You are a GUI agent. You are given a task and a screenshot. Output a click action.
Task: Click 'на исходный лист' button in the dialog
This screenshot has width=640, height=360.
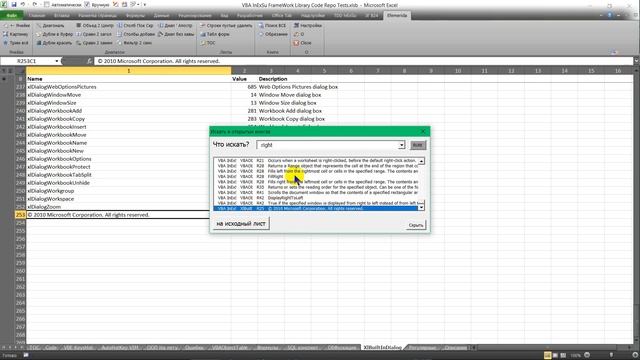point(241,224)
